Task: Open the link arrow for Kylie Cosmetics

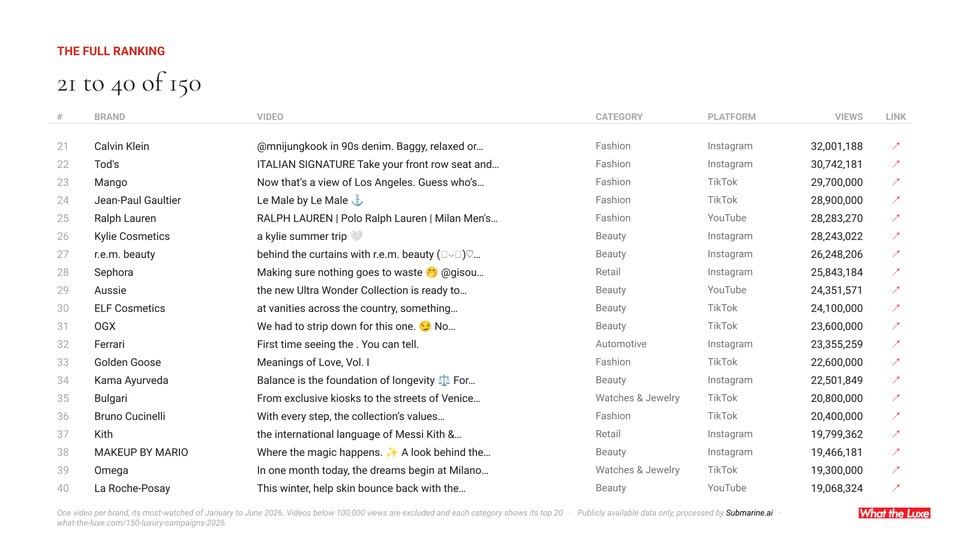Action: pyautogui.click(x=896, y=236)
